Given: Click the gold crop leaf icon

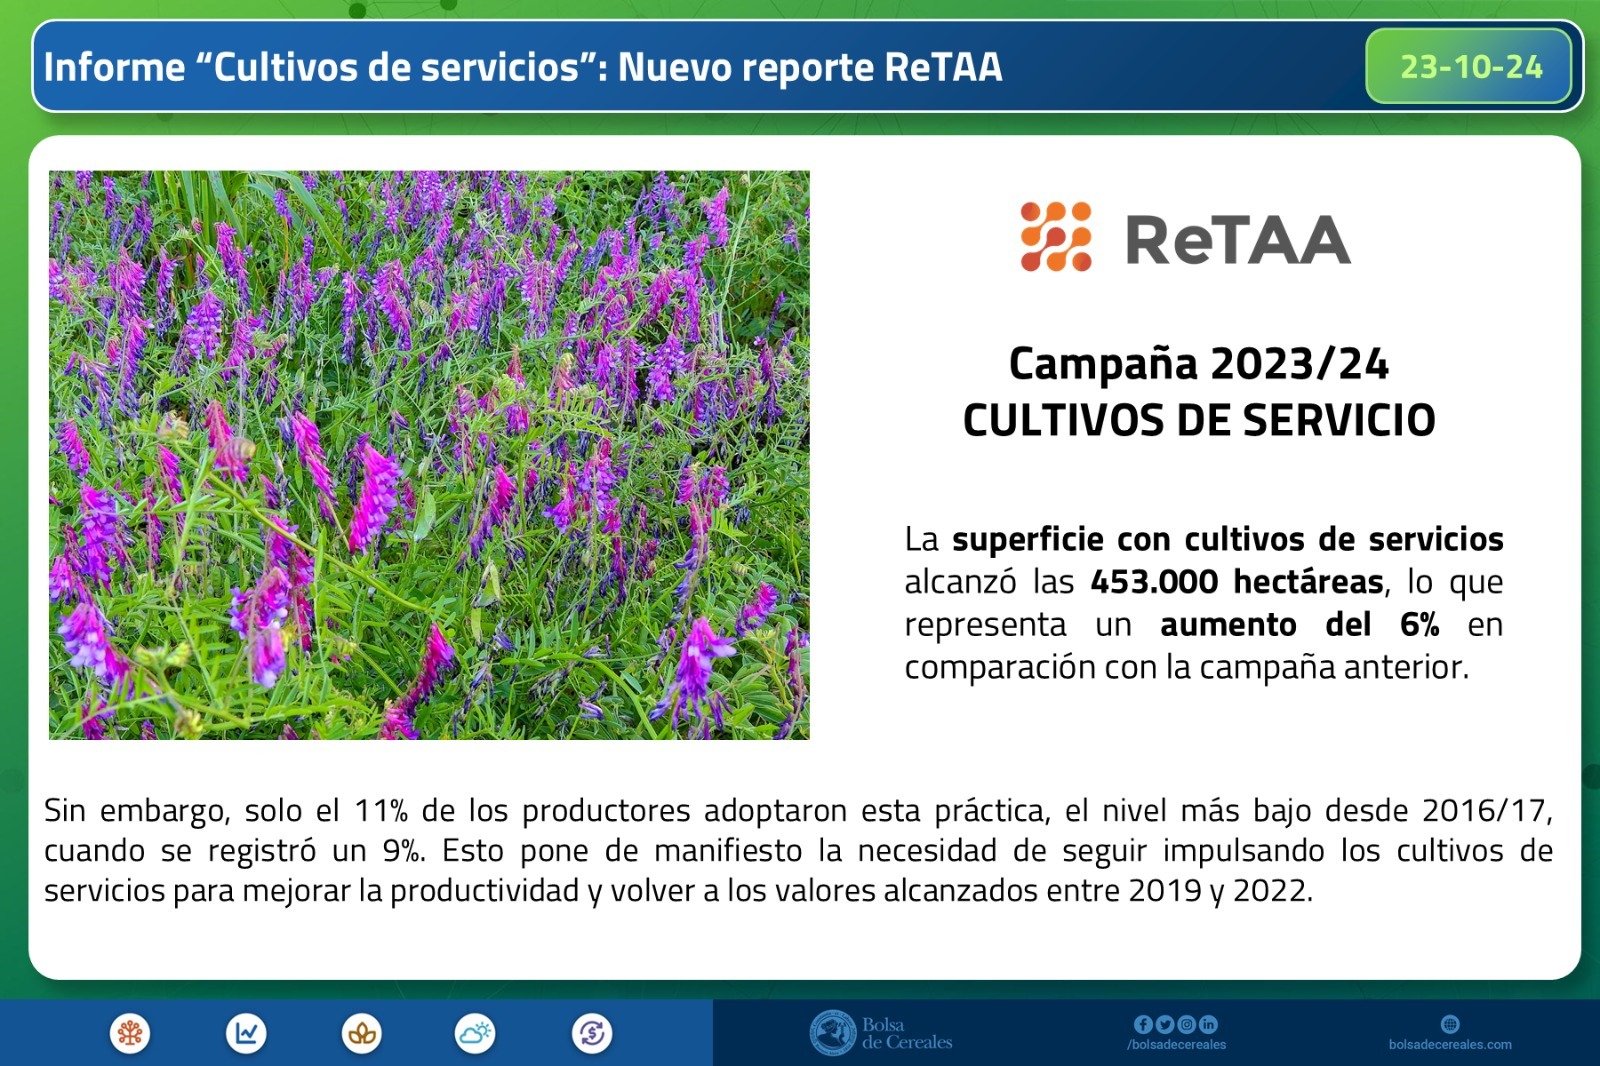Looking at the screenshot, I should [362, 1032].
